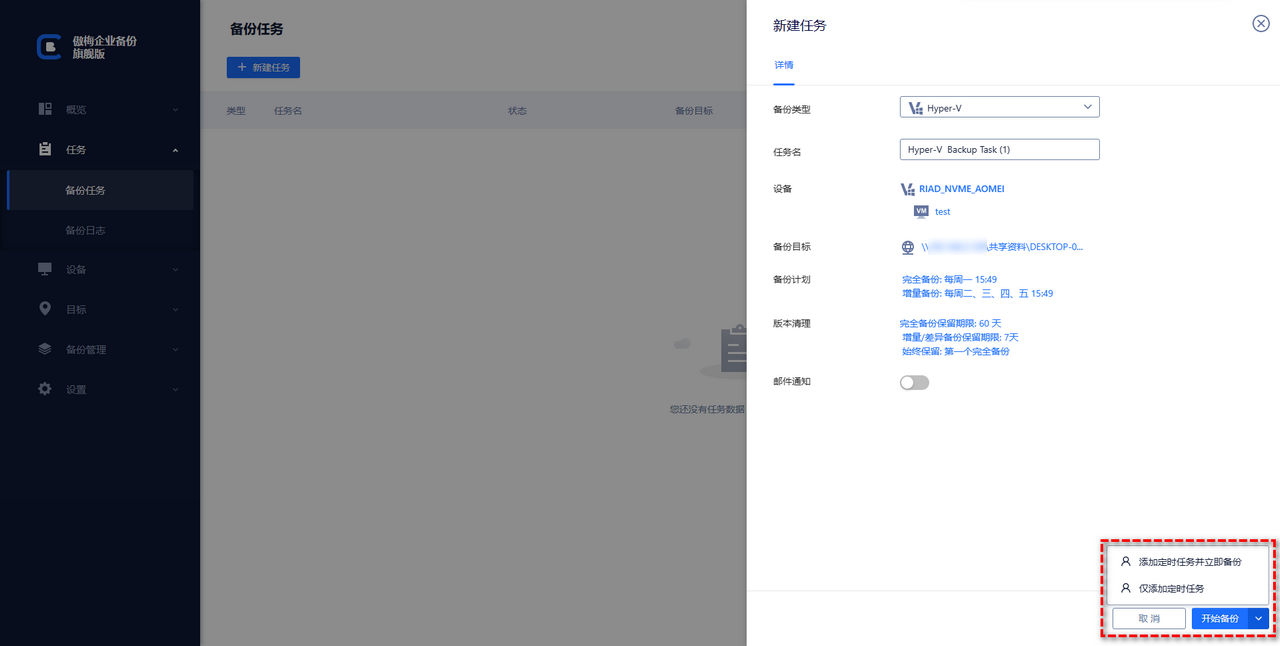Open the 备份类型 Hyper-V dropdown
1280x646 pixels.
(x=1000, y=107)
